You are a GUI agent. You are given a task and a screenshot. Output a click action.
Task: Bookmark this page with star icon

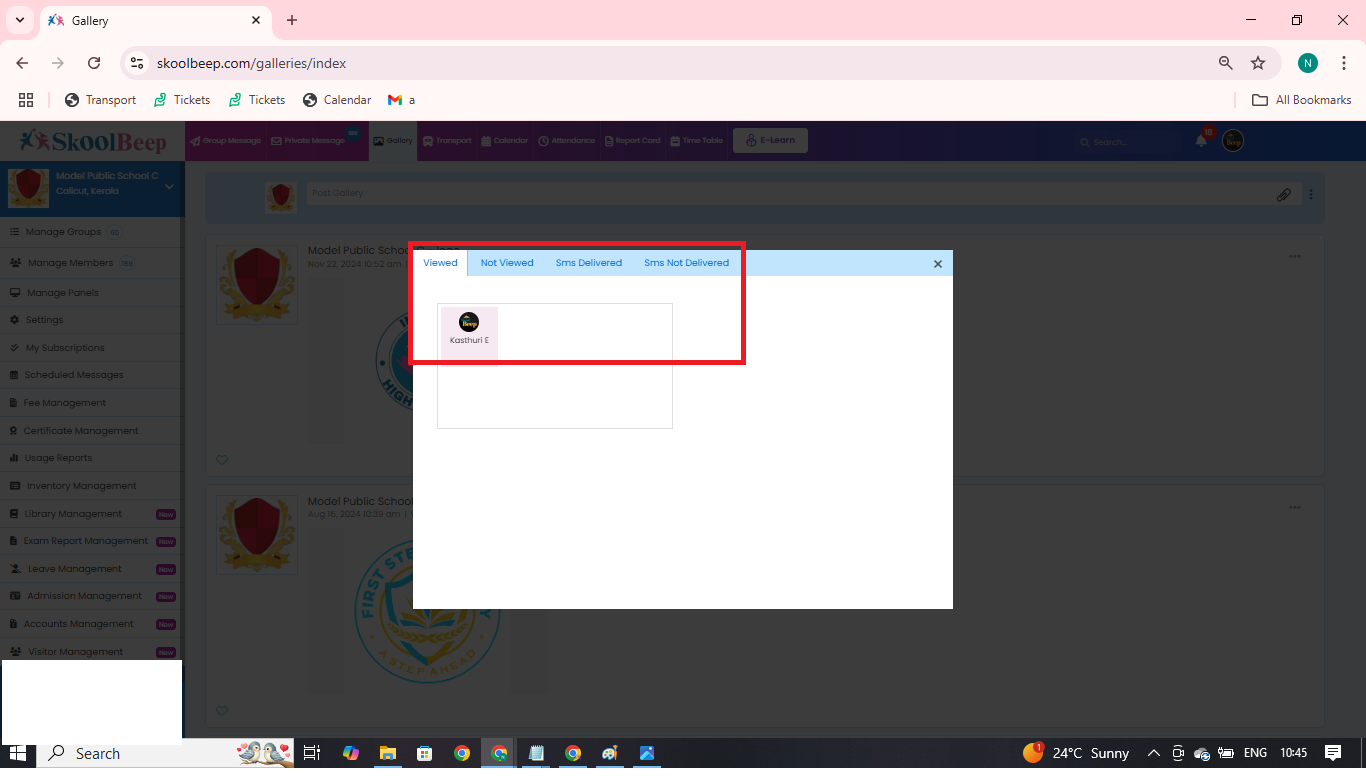[x=1258, y=63]
